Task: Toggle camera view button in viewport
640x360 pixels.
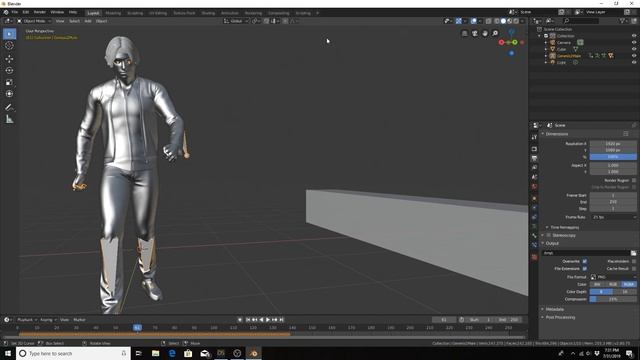Action: pyautogui.click(x=475, y=33)
